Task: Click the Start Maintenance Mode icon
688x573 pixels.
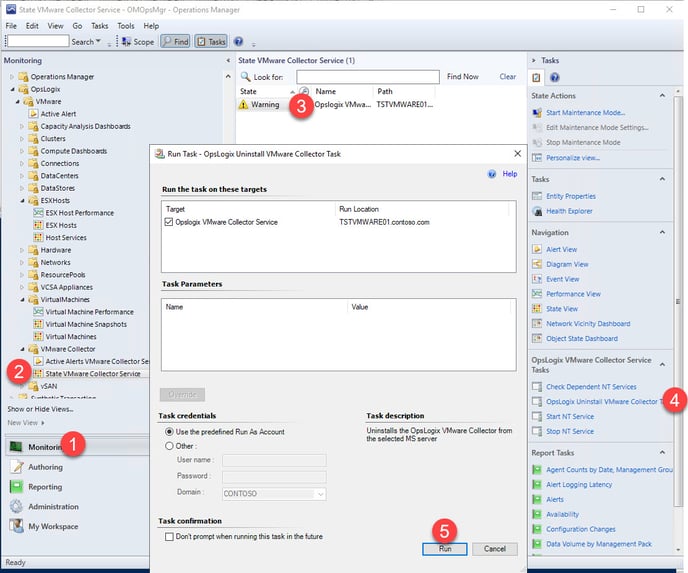Action: click(x=537, y=113)
